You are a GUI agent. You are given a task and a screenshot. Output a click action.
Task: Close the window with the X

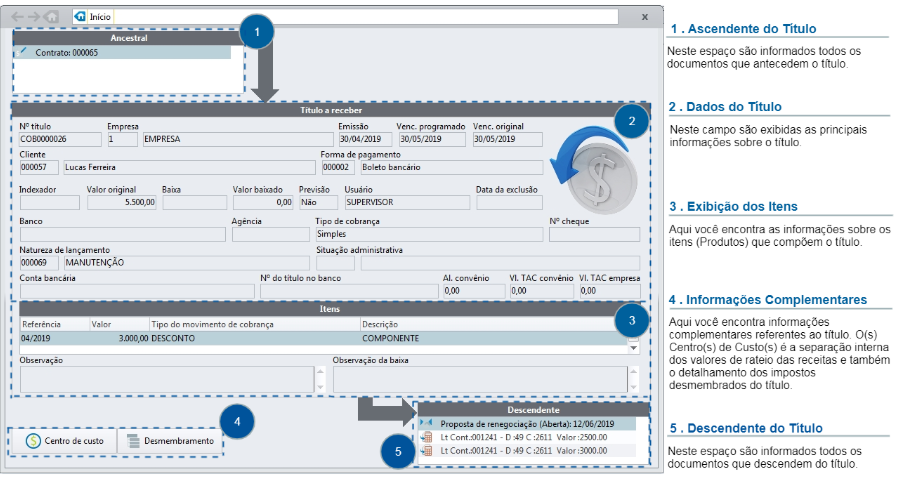645,17
